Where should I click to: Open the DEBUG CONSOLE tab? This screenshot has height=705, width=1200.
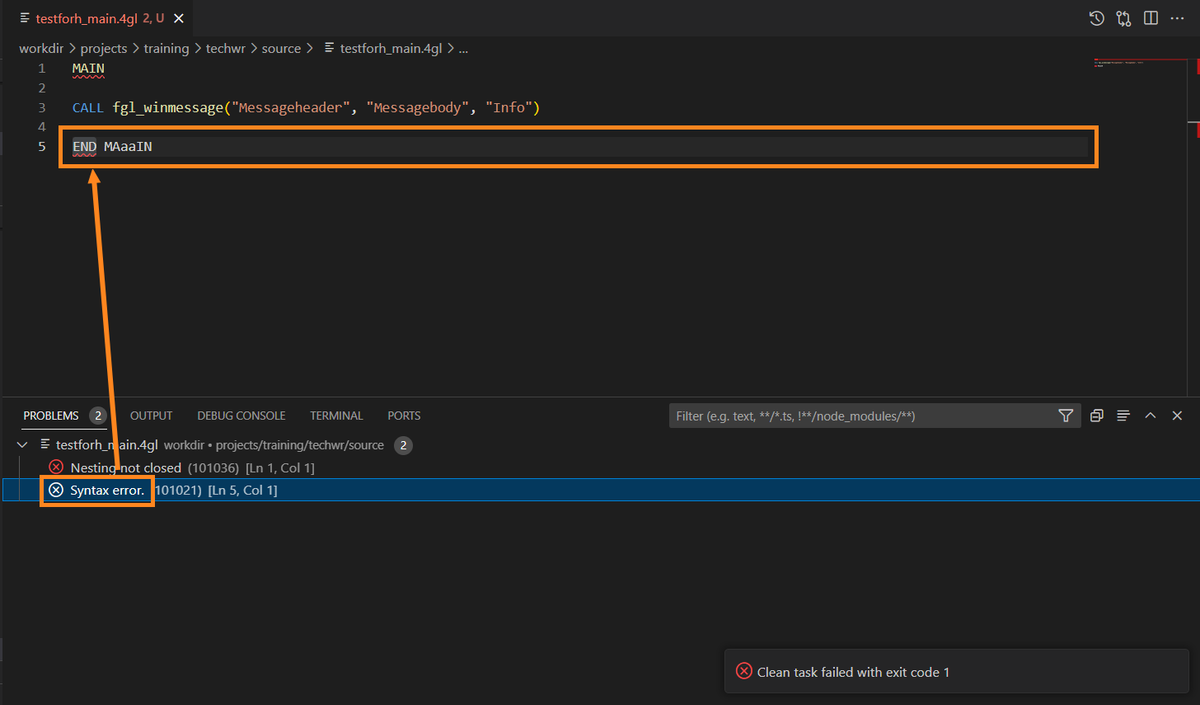point(241,416)
